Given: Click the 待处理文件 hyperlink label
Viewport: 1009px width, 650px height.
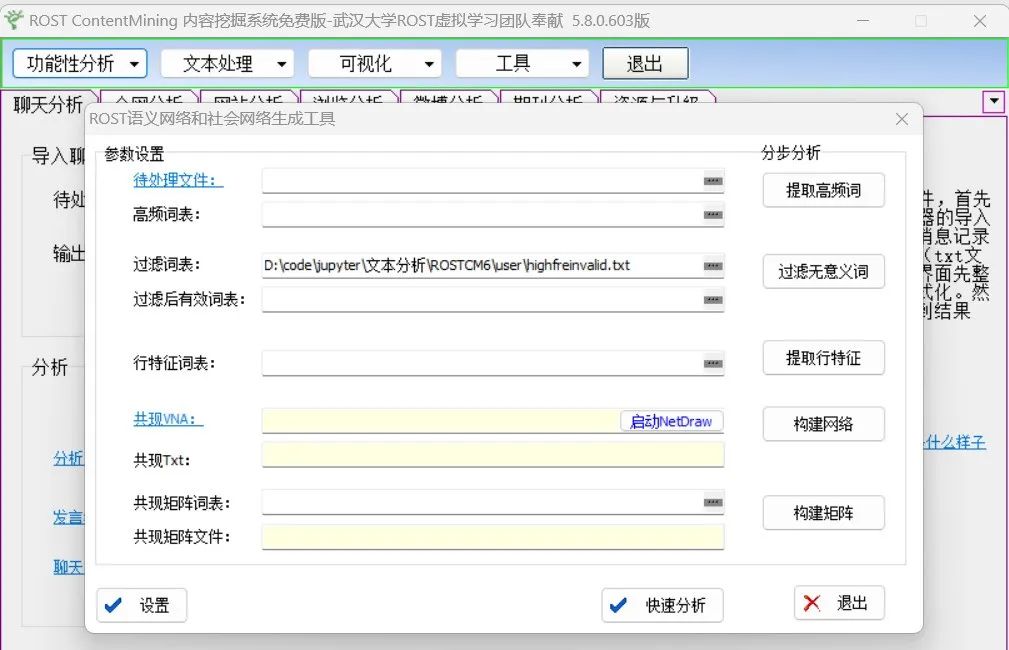Looking at the screenshot, I should pyautogui.click(x=177, y=180).
